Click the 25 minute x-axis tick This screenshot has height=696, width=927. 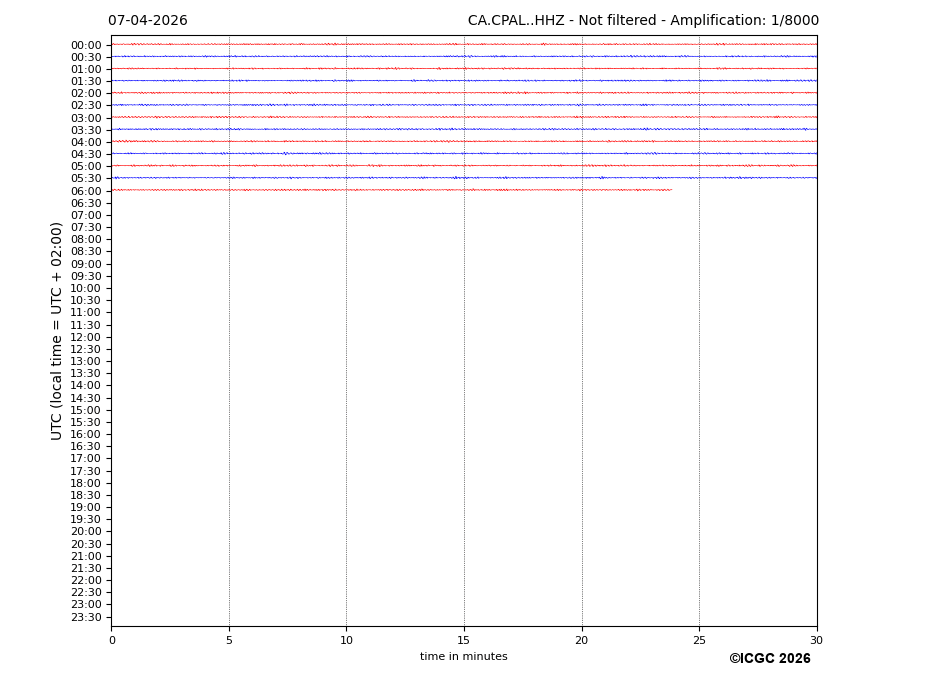(699, 640)
